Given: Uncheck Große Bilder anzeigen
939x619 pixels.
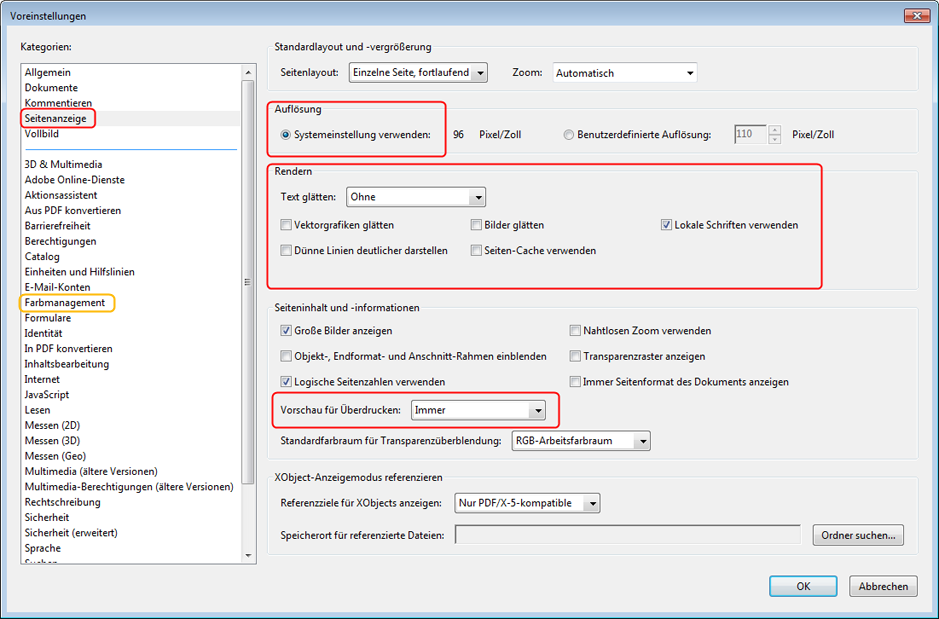Looking at the screenshot, I should tap(286, 330).
